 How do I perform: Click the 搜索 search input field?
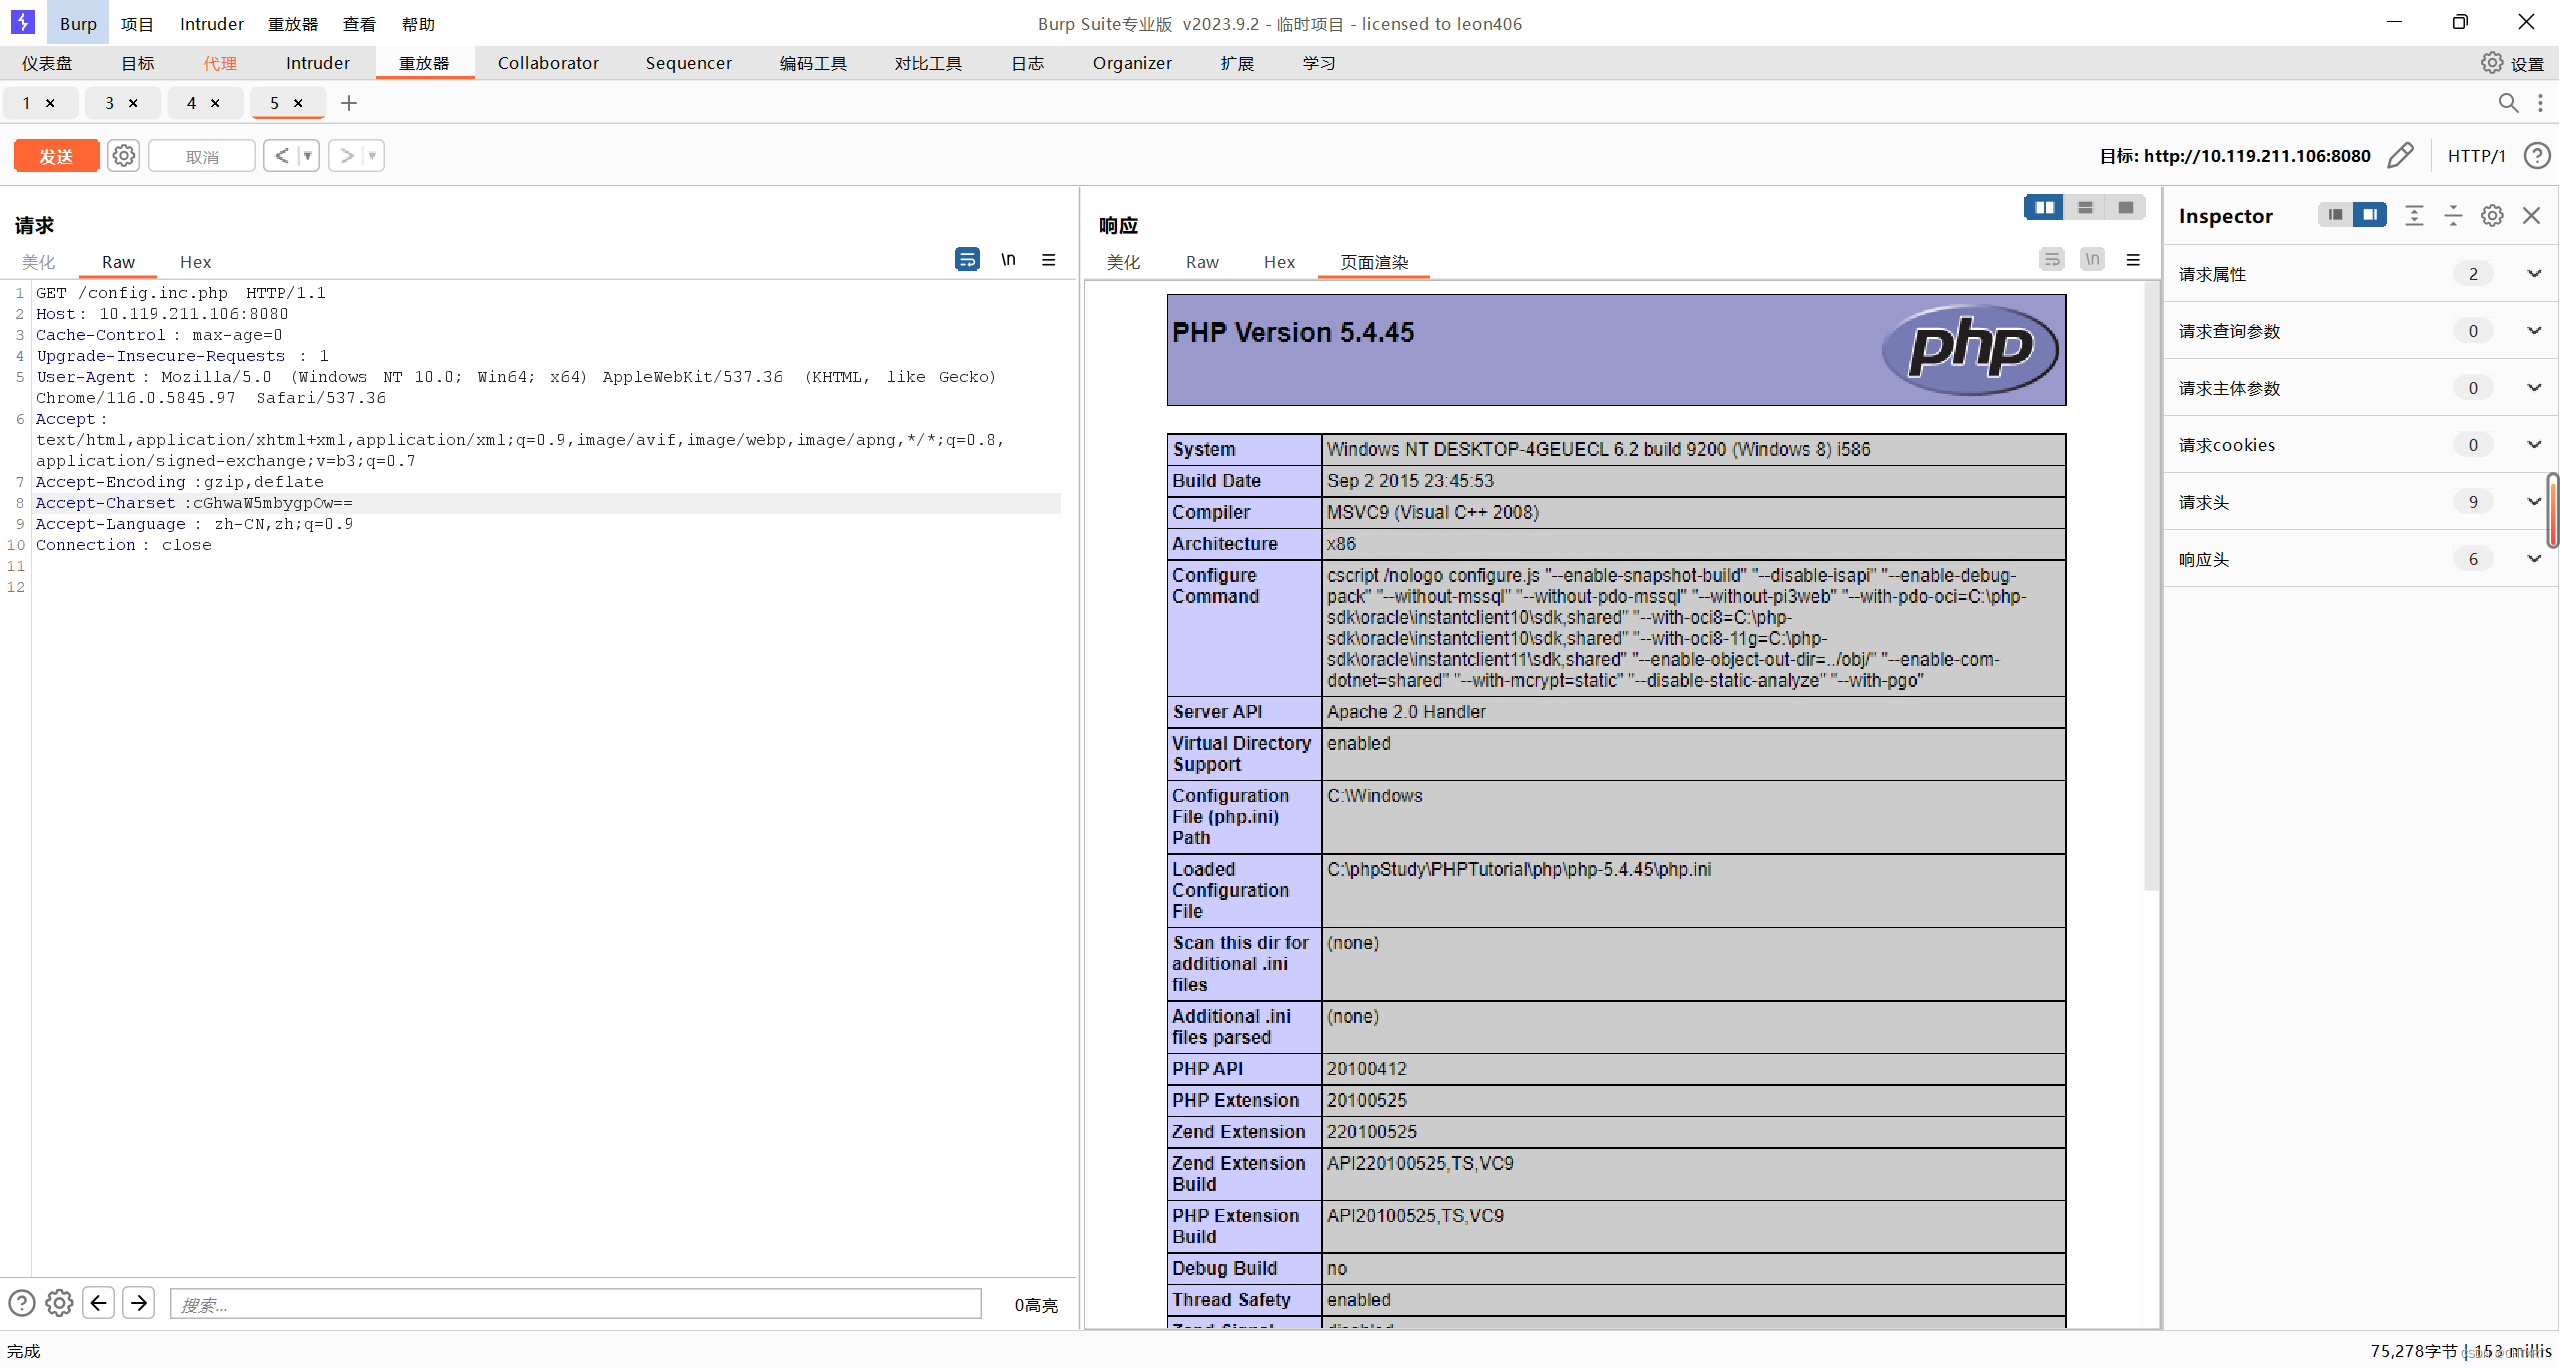tap(576, 1303)
